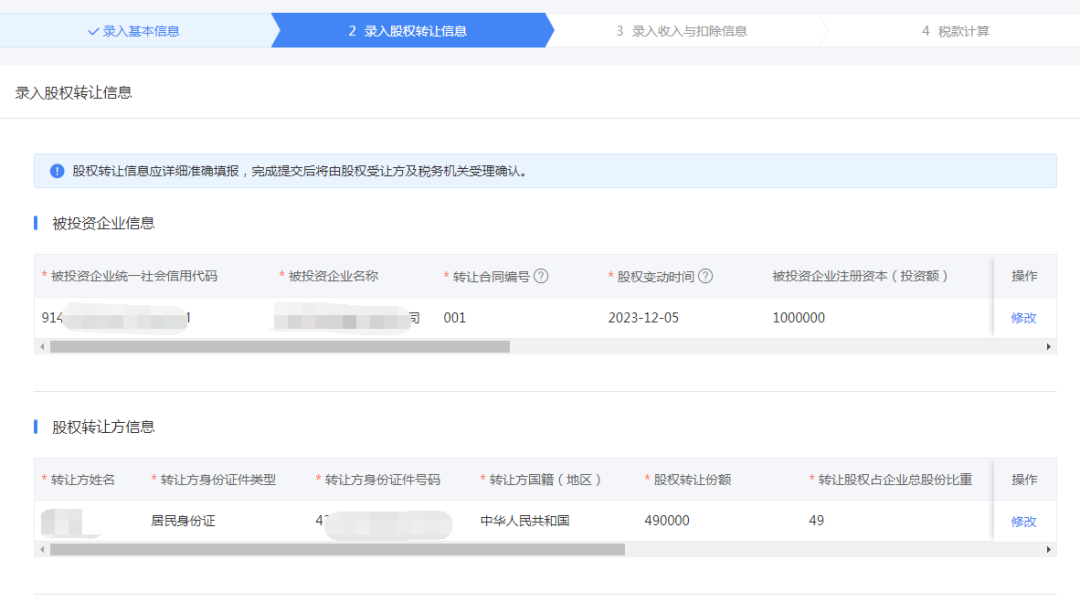Go to step 3 录入收入与扣除信息
1080x602 pixels.
681,31
